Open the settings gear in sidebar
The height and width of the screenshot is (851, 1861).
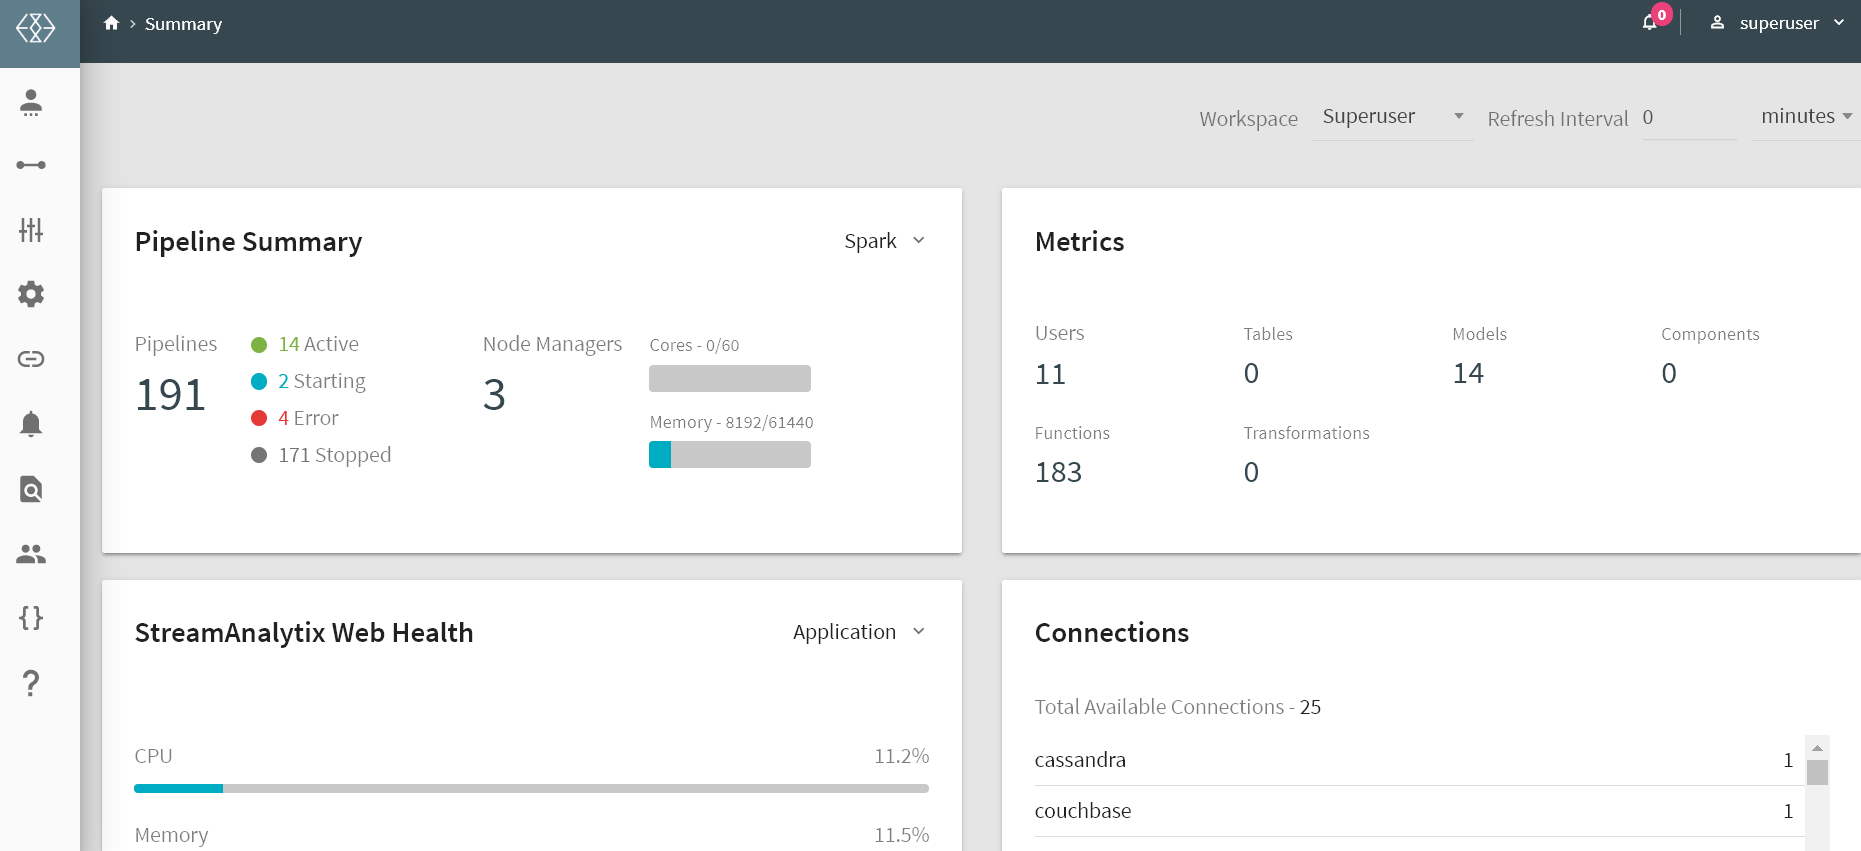[31, 294]
